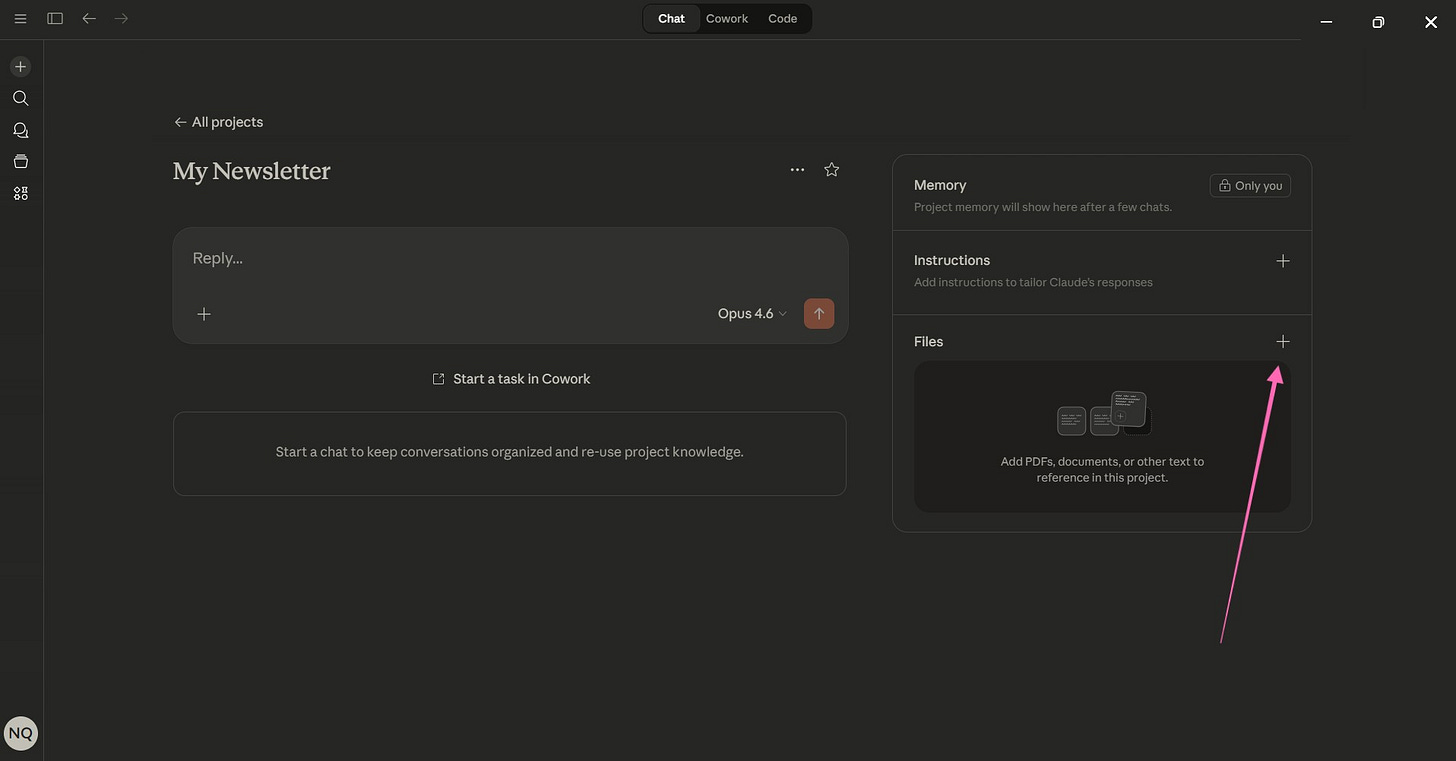Open the connectors grid icon in sidebar
The width and height of the screenshot is (1456, 761).
pos(20,193)
